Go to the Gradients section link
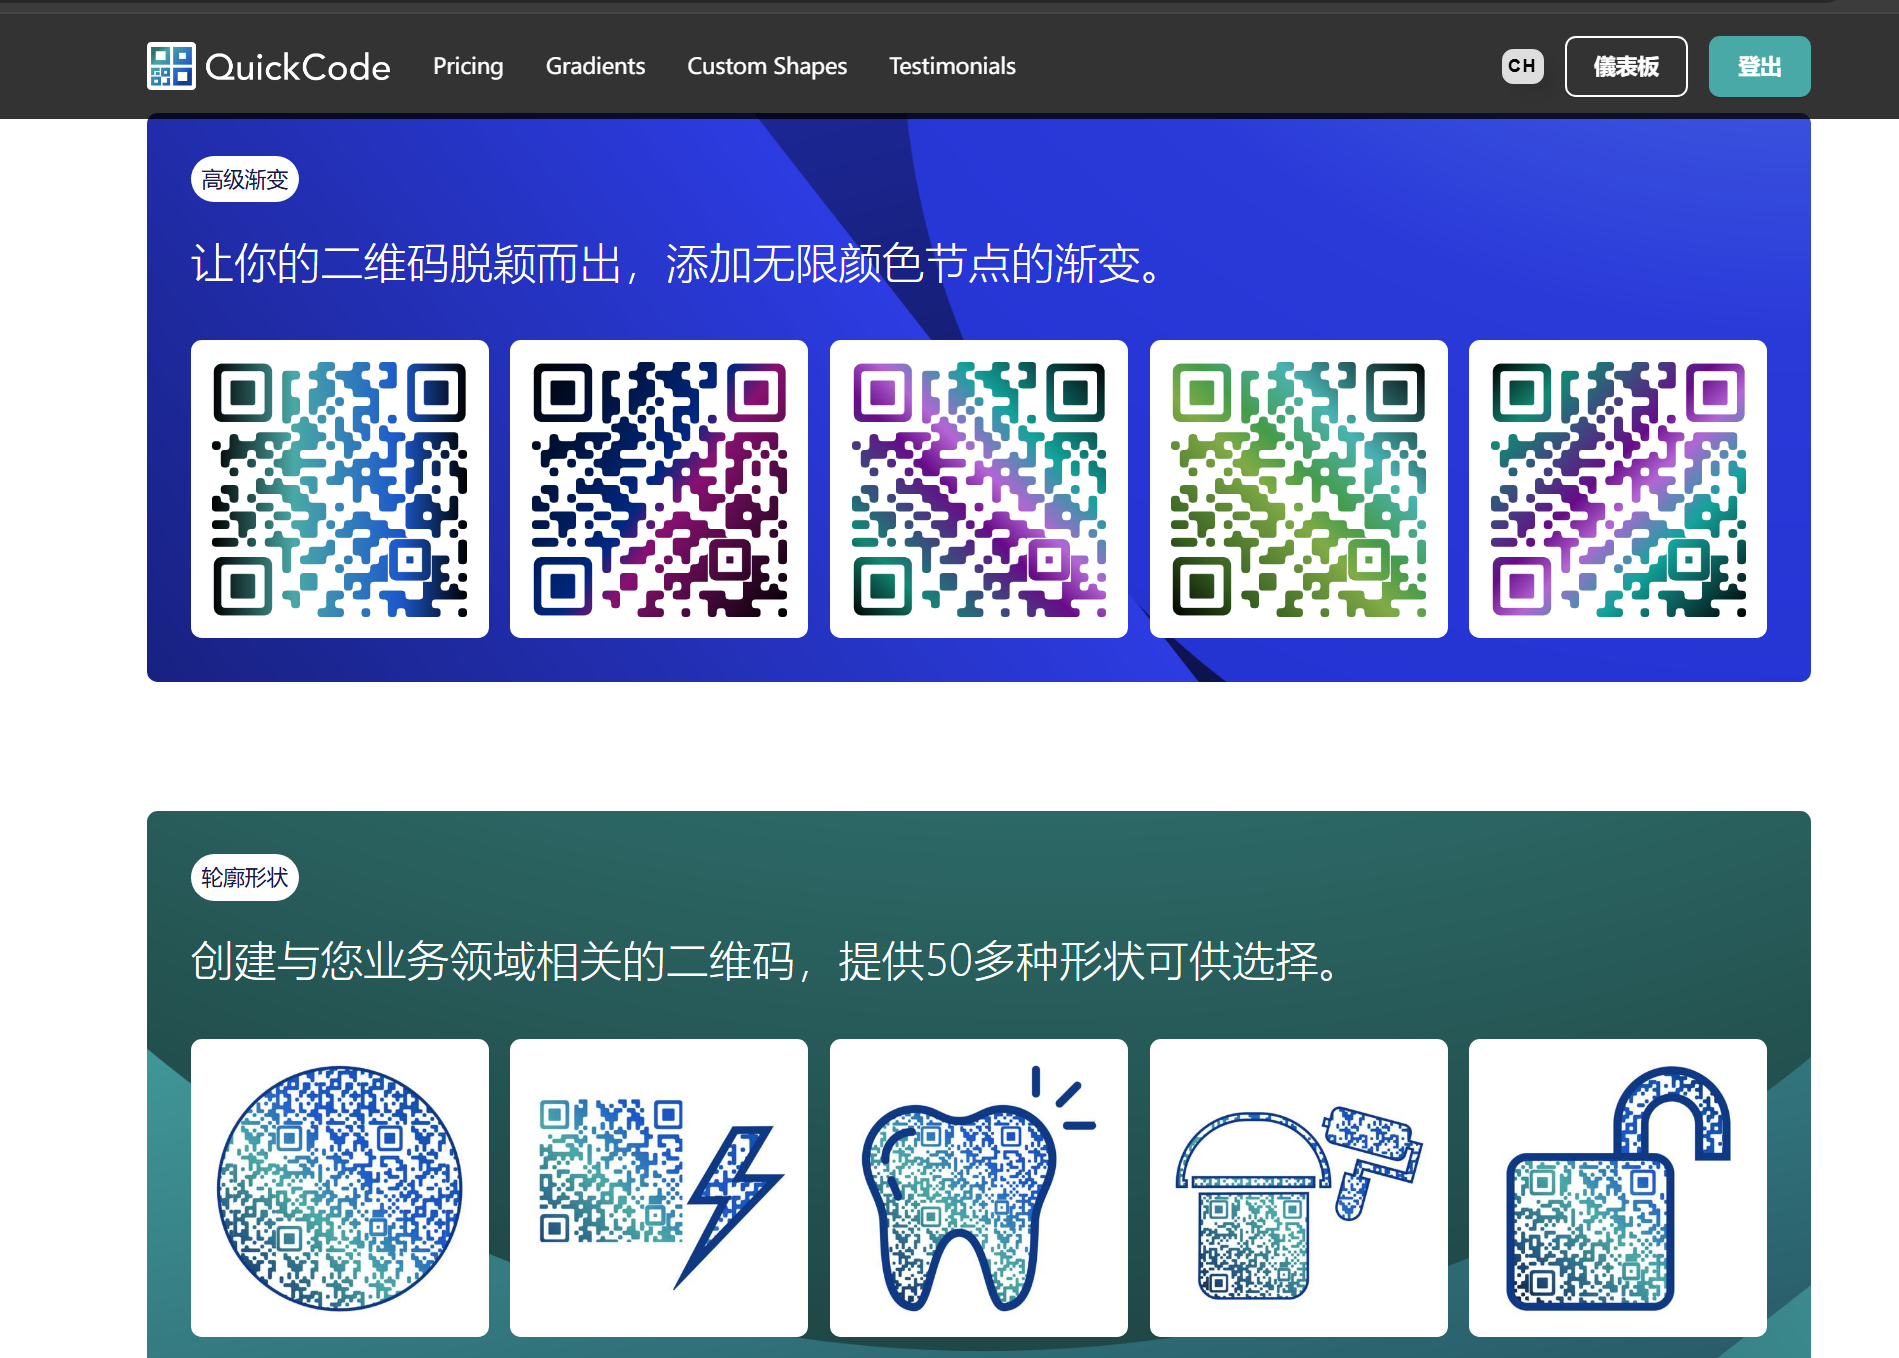 pyautogui.click(x=595, y=66)
